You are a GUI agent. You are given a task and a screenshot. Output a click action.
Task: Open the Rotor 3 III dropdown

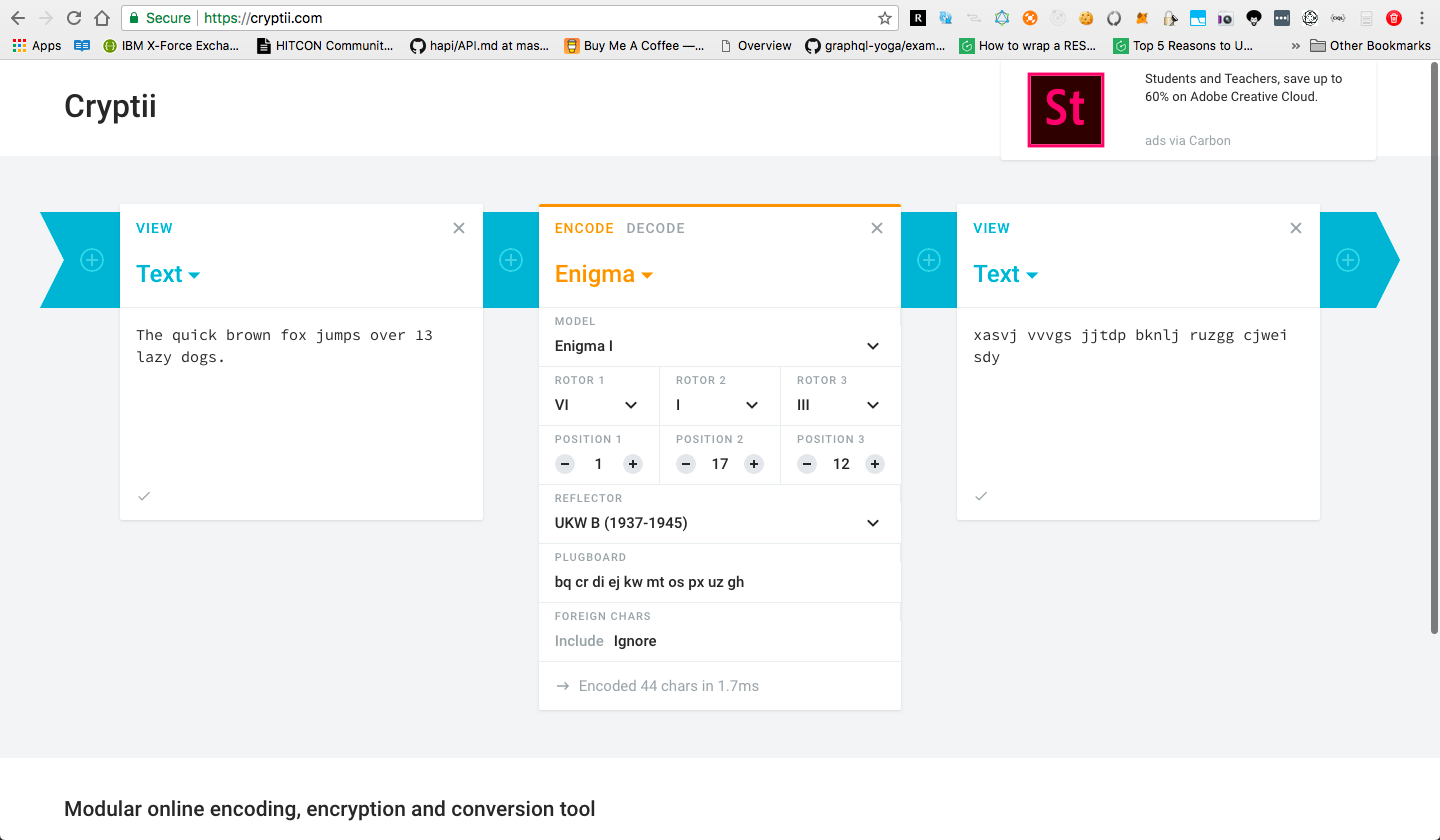[840, 405]
